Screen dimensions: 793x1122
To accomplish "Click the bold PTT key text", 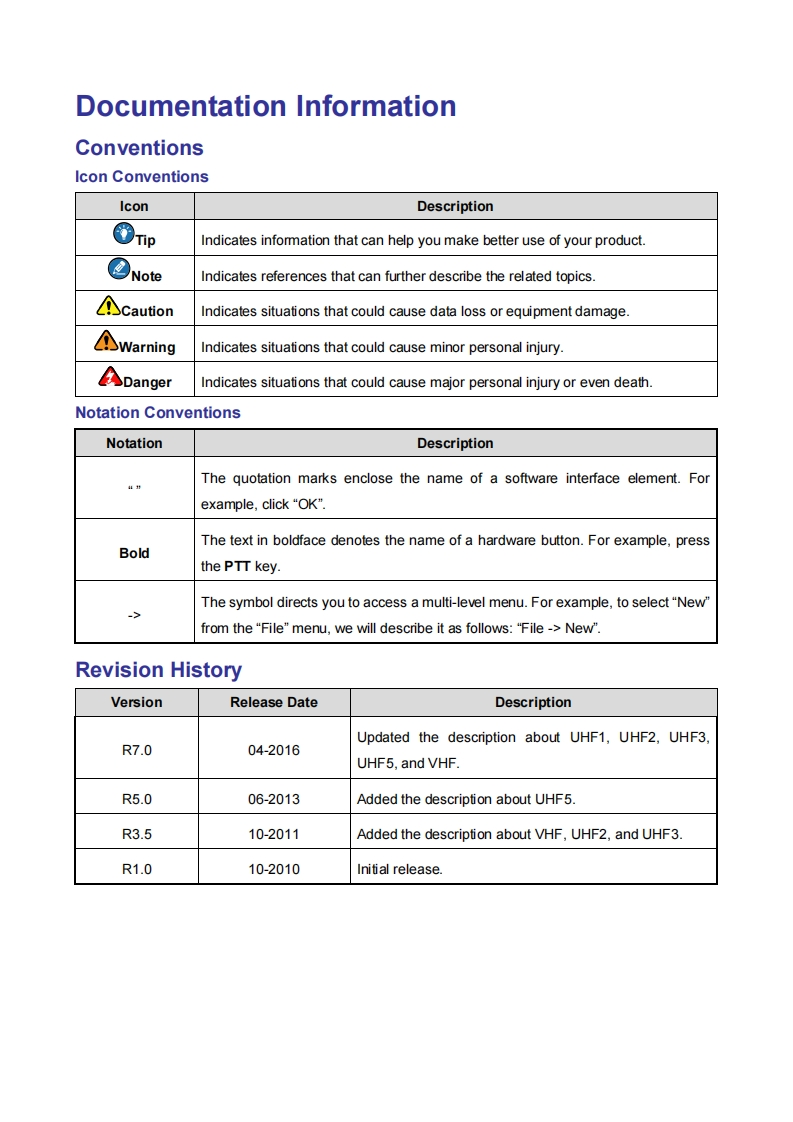I will tap(237, 566).
